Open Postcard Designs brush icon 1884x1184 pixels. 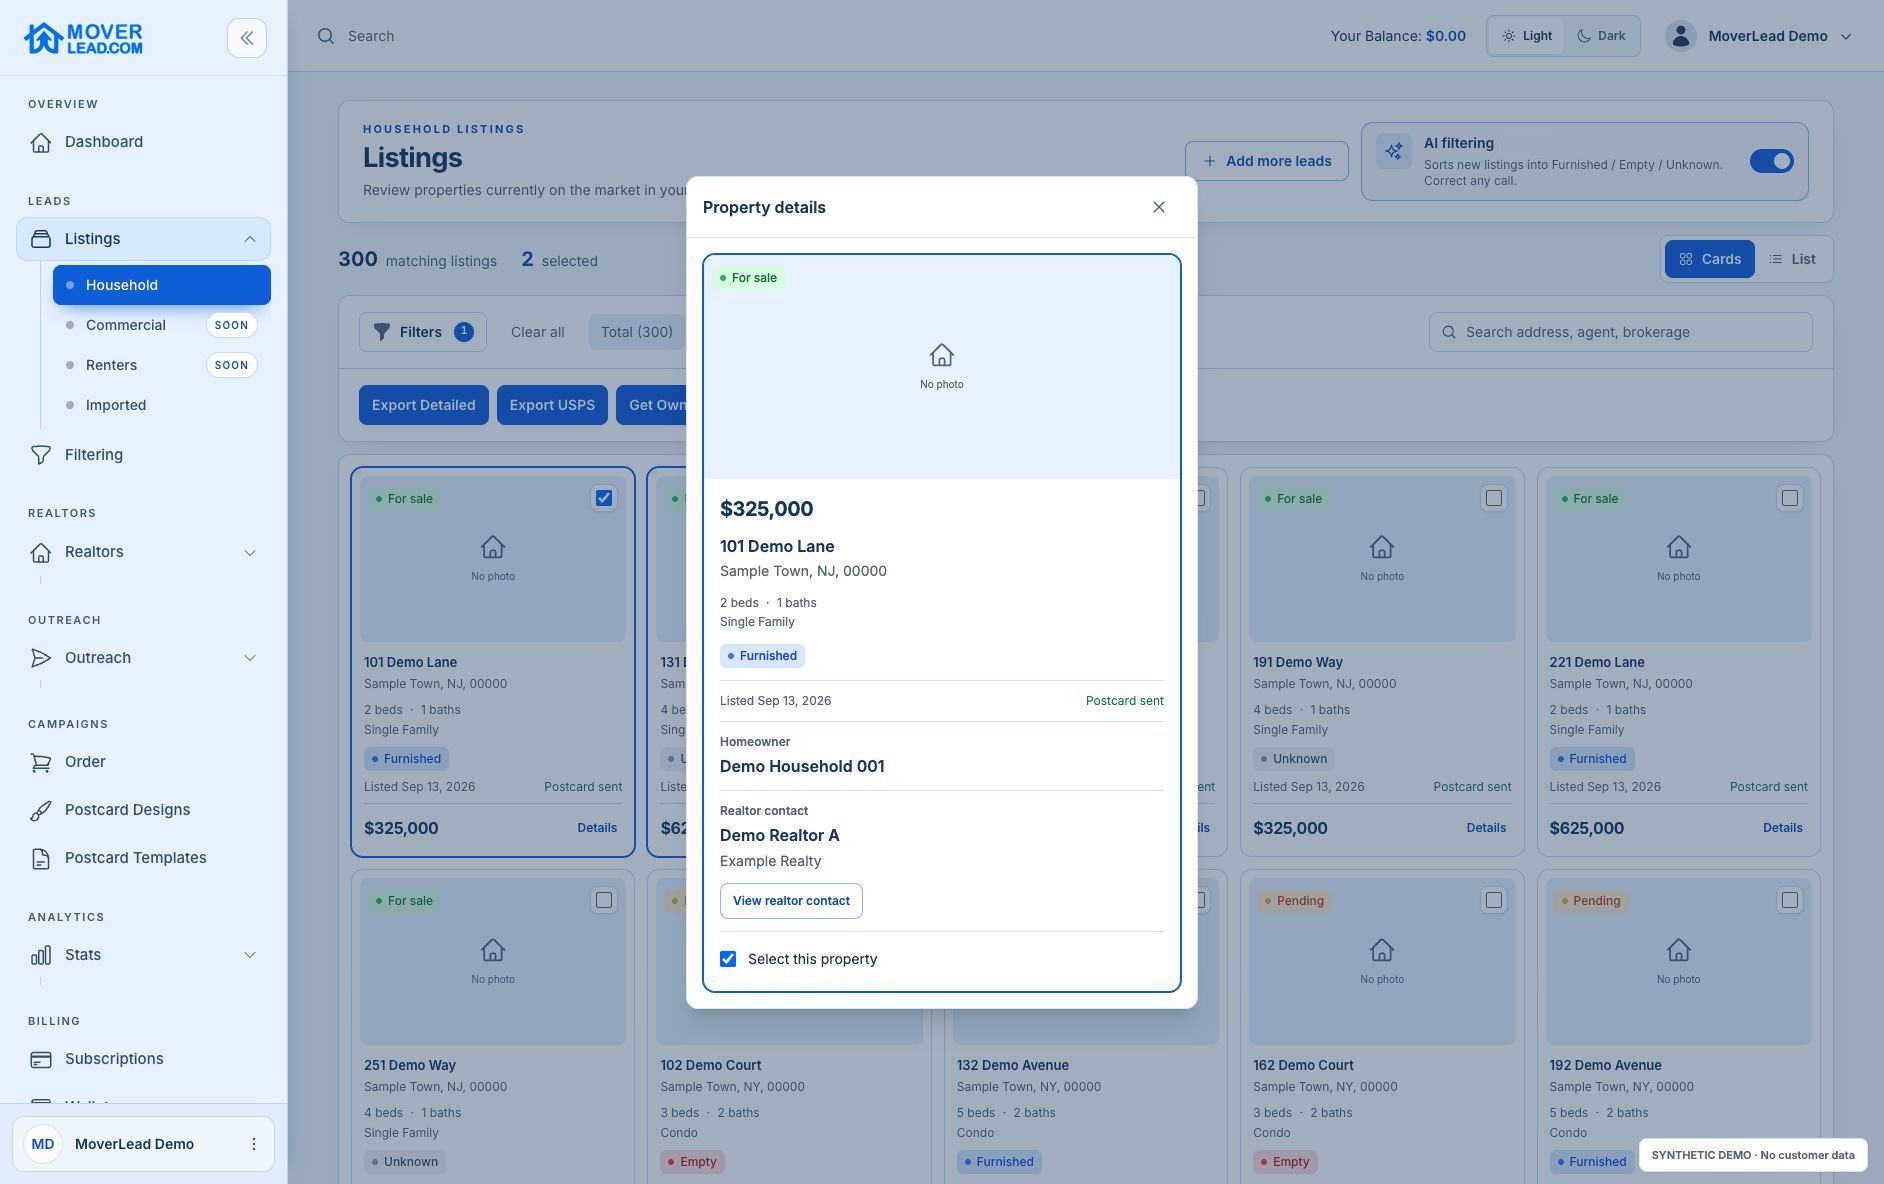41,810
